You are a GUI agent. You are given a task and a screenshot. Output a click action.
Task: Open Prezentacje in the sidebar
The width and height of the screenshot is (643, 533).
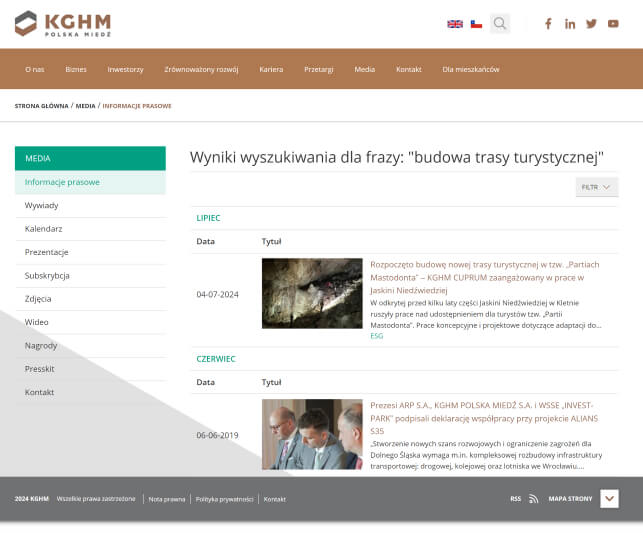tap(90, 252)
